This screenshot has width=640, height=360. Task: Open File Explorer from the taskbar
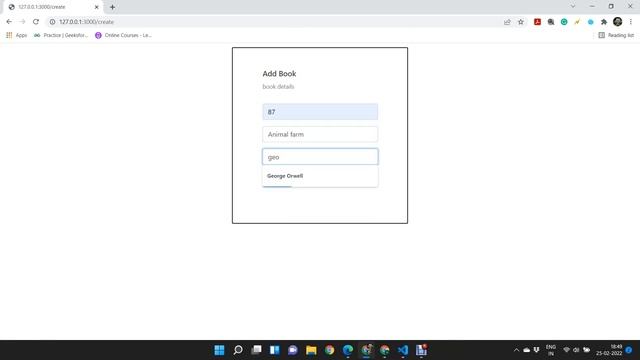[x=311, y=350]
